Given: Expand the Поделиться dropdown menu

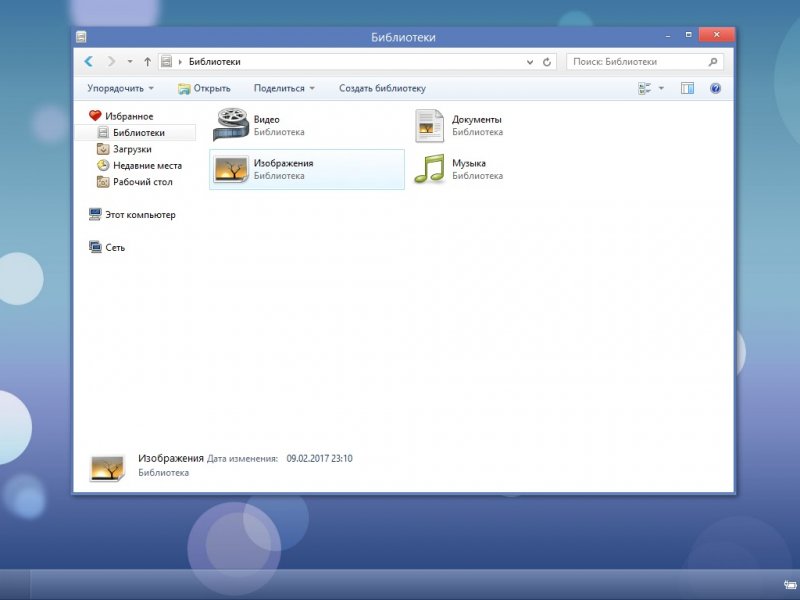Looking at the screenshot, I should [284, 88].
